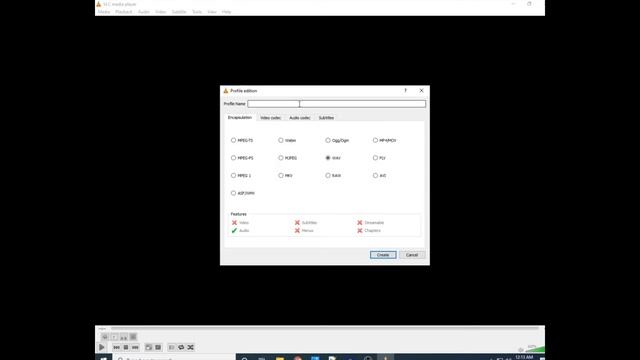The image size is (640, 360).
Task: Select the AVI encapsulation option
Action: (x=380, y=176)
